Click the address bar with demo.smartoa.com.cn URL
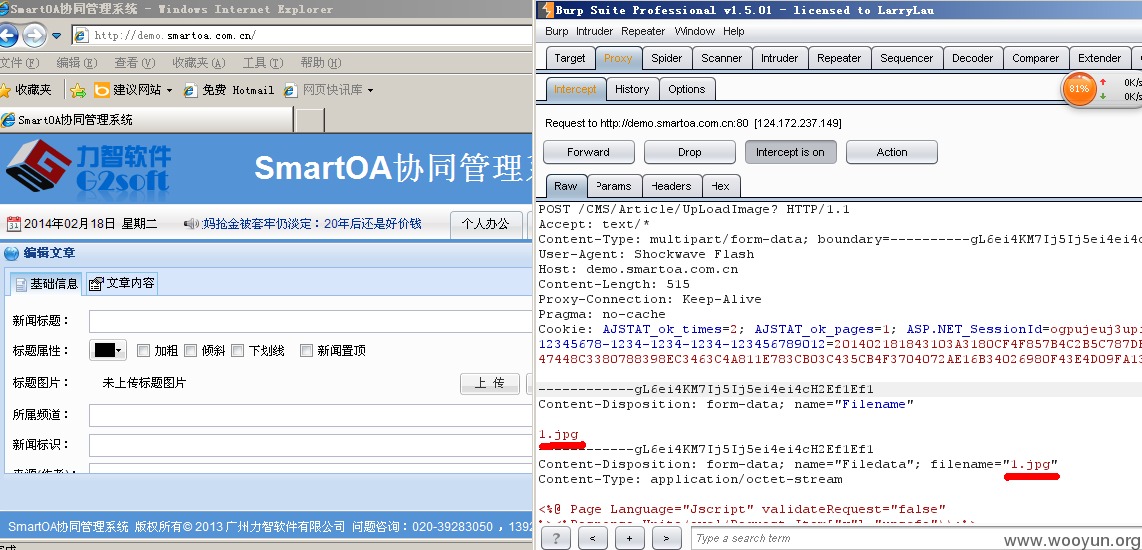 [303, 35]
